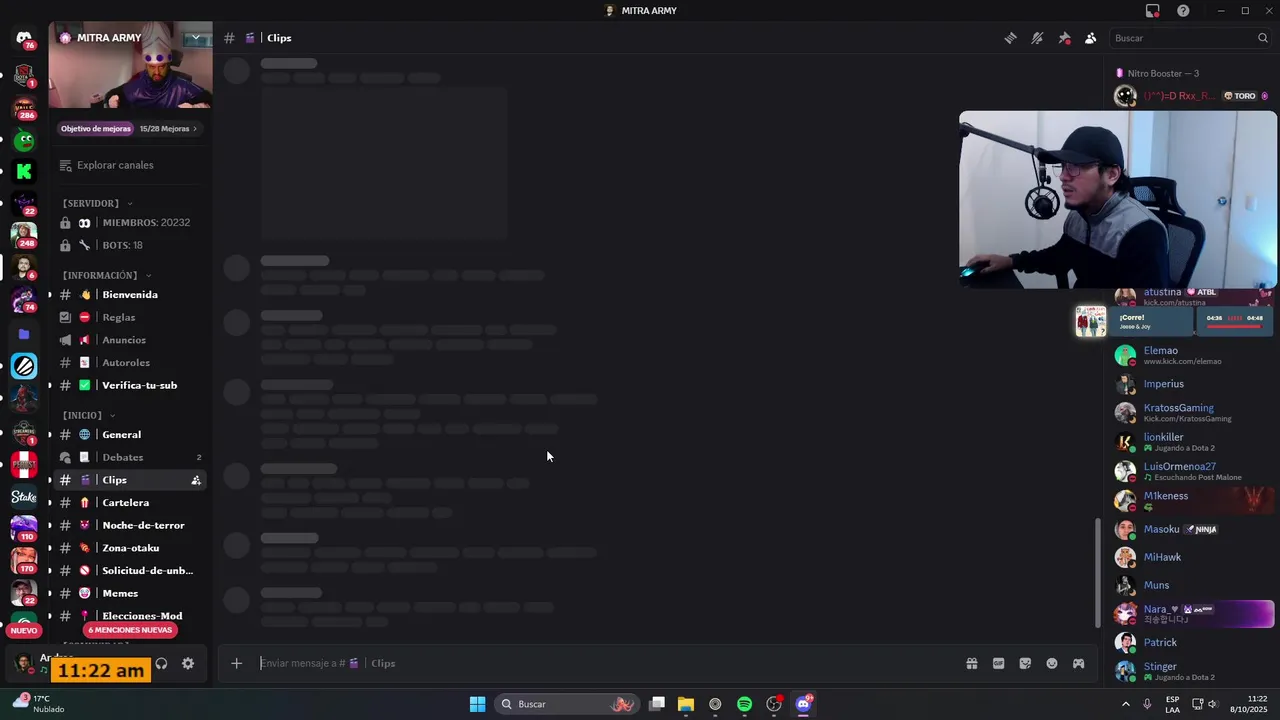Click the Objetivo de mejoras button

click(x=96, y=128)
